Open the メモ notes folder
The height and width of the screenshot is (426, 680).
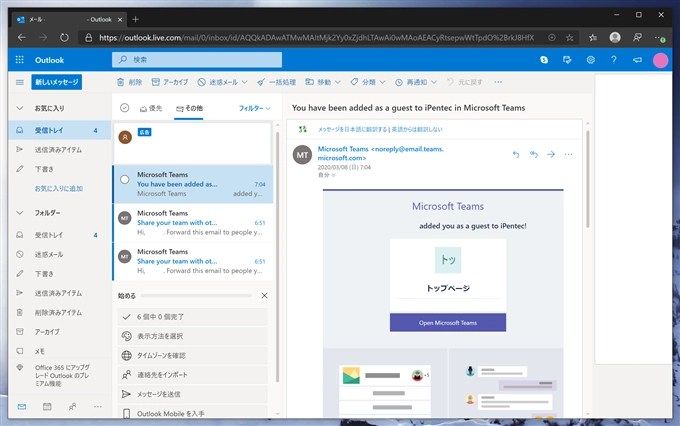click(59, 351)
